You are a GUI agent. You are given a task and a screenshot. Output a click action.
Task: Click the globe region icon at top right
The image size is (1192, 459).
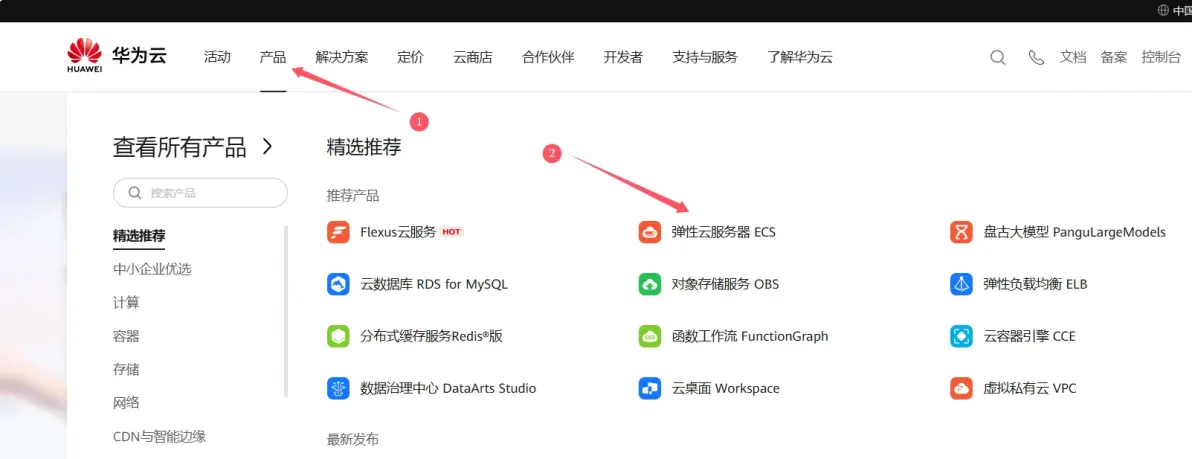1163,10
